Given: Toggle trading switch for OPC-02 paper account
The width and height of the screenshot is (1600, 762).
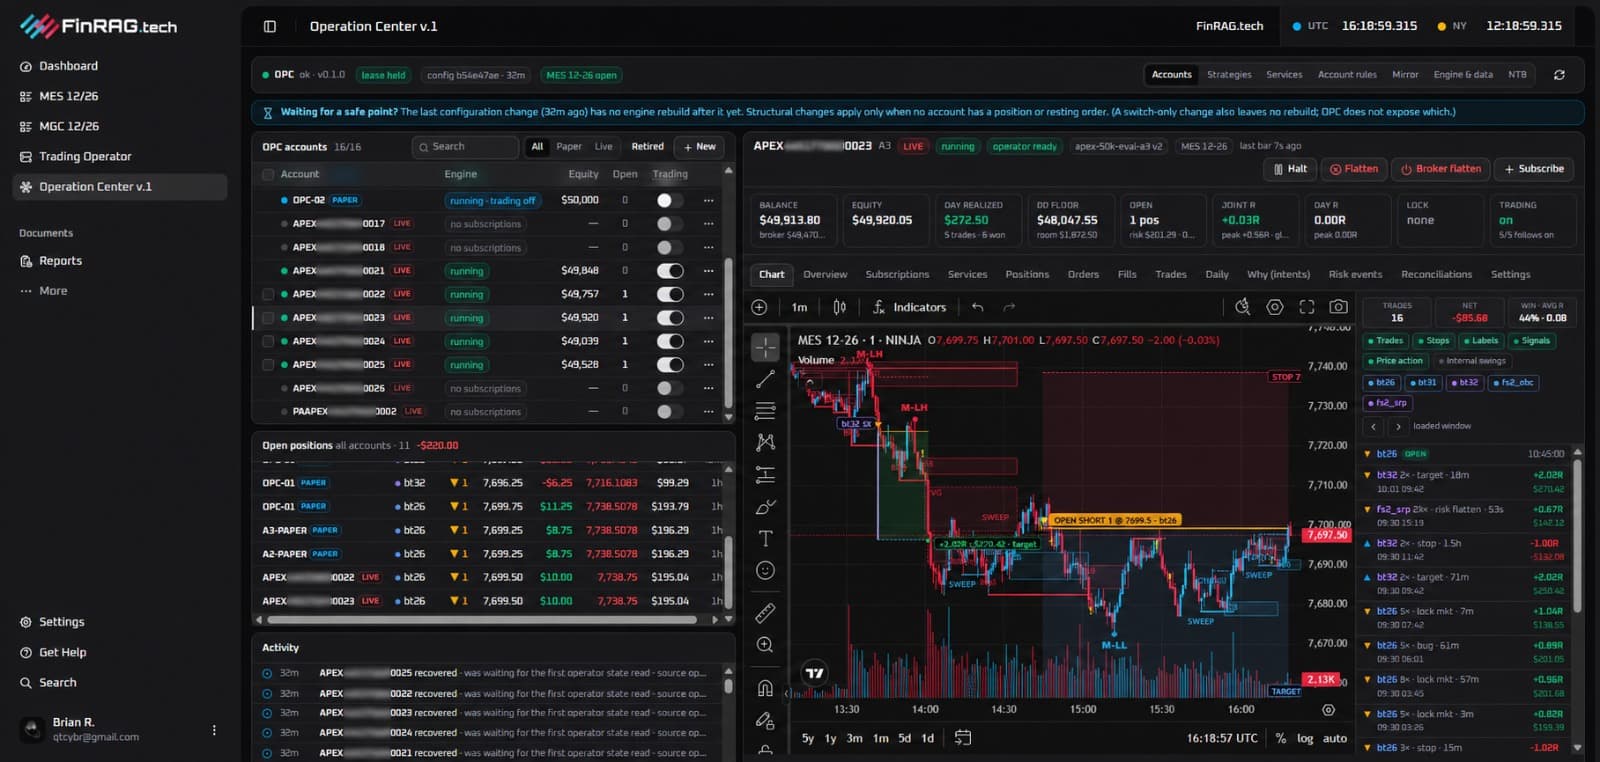Looking at the screenshot, I should pos(669,200).
